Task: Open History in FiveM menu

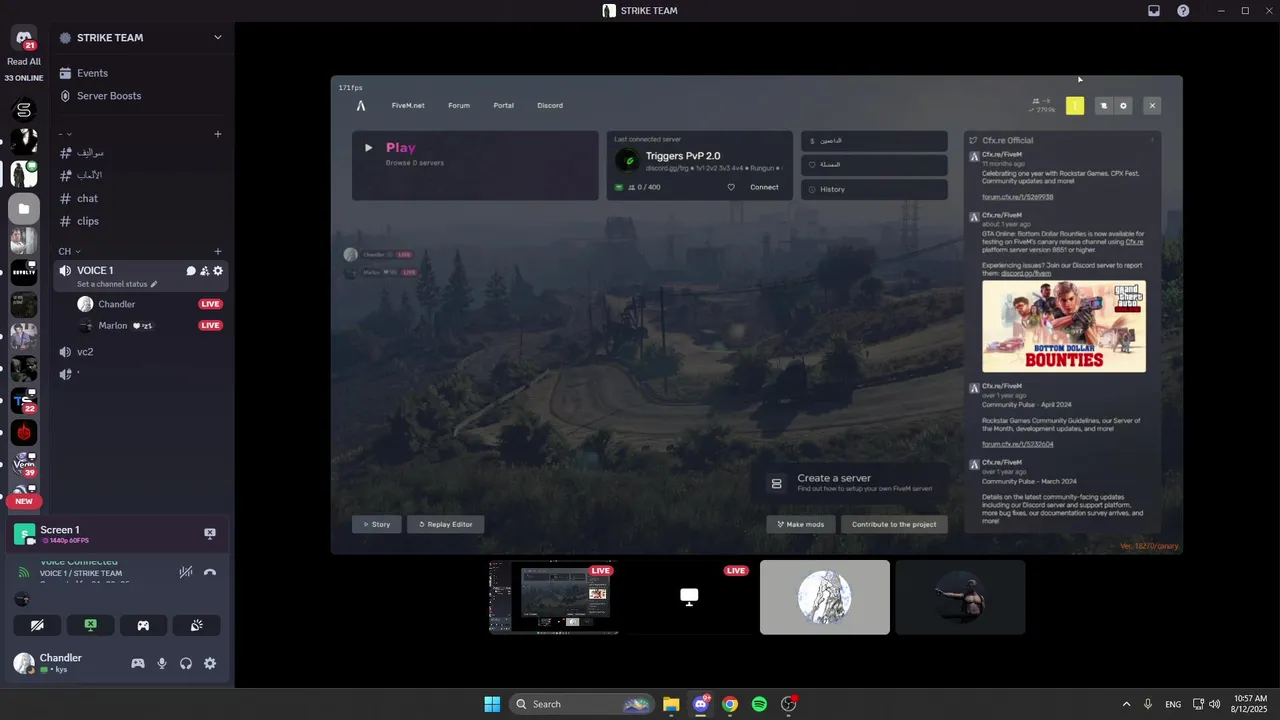Action: (874, 189)
